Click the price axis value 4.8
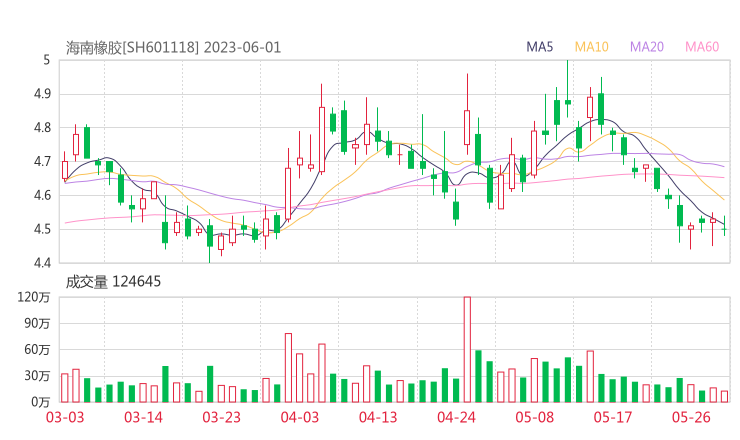740x440 pixels. pos(42,127)
